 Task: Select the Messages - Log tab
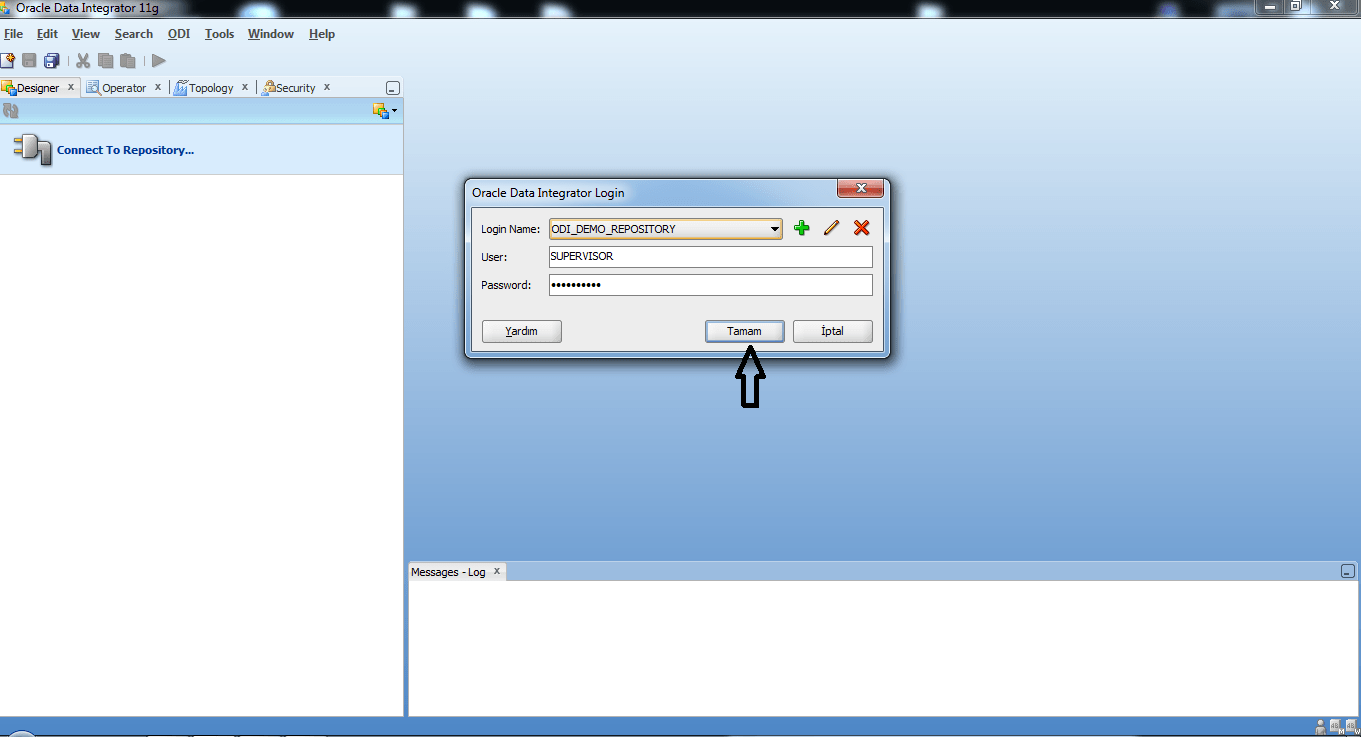point(449,571)
